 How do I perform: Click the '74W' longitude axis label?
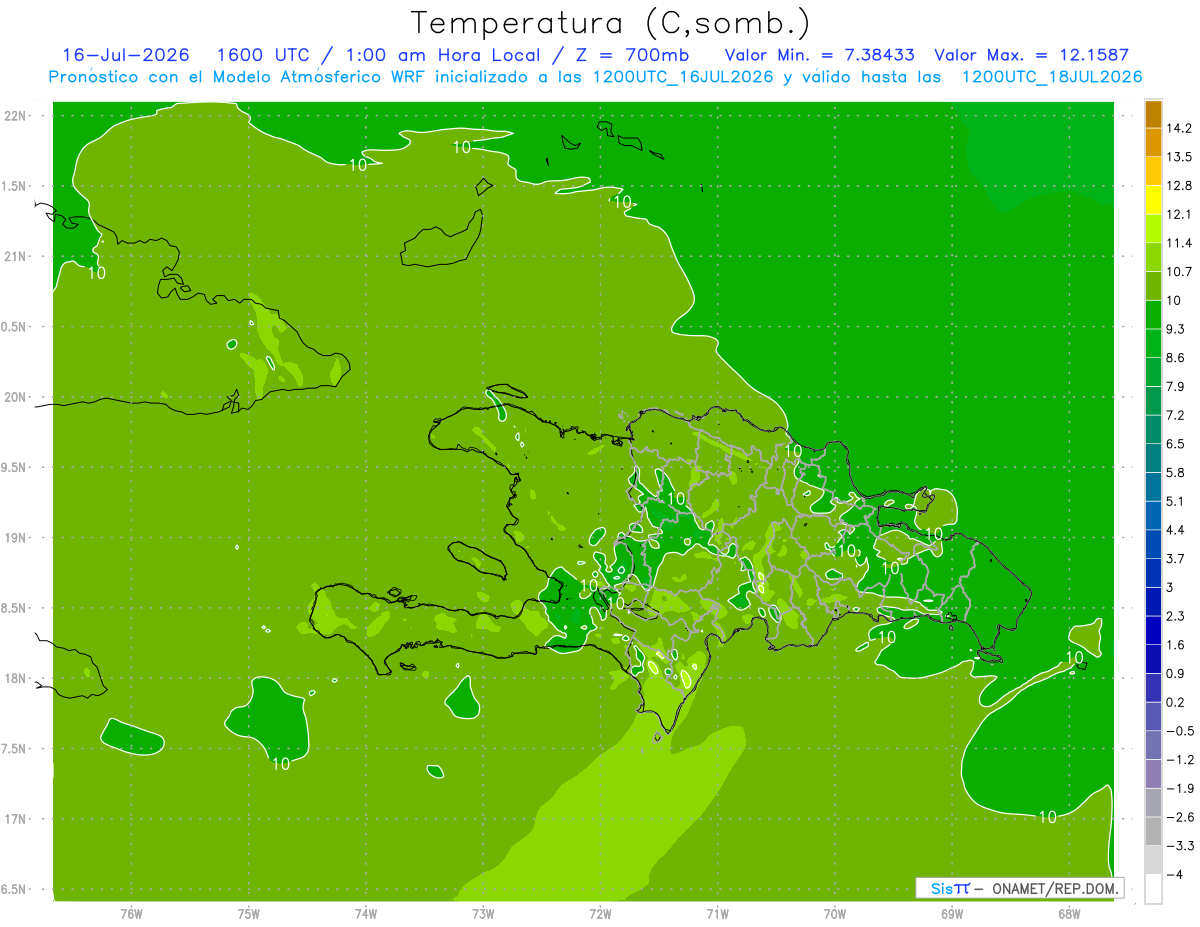(366, 913)
